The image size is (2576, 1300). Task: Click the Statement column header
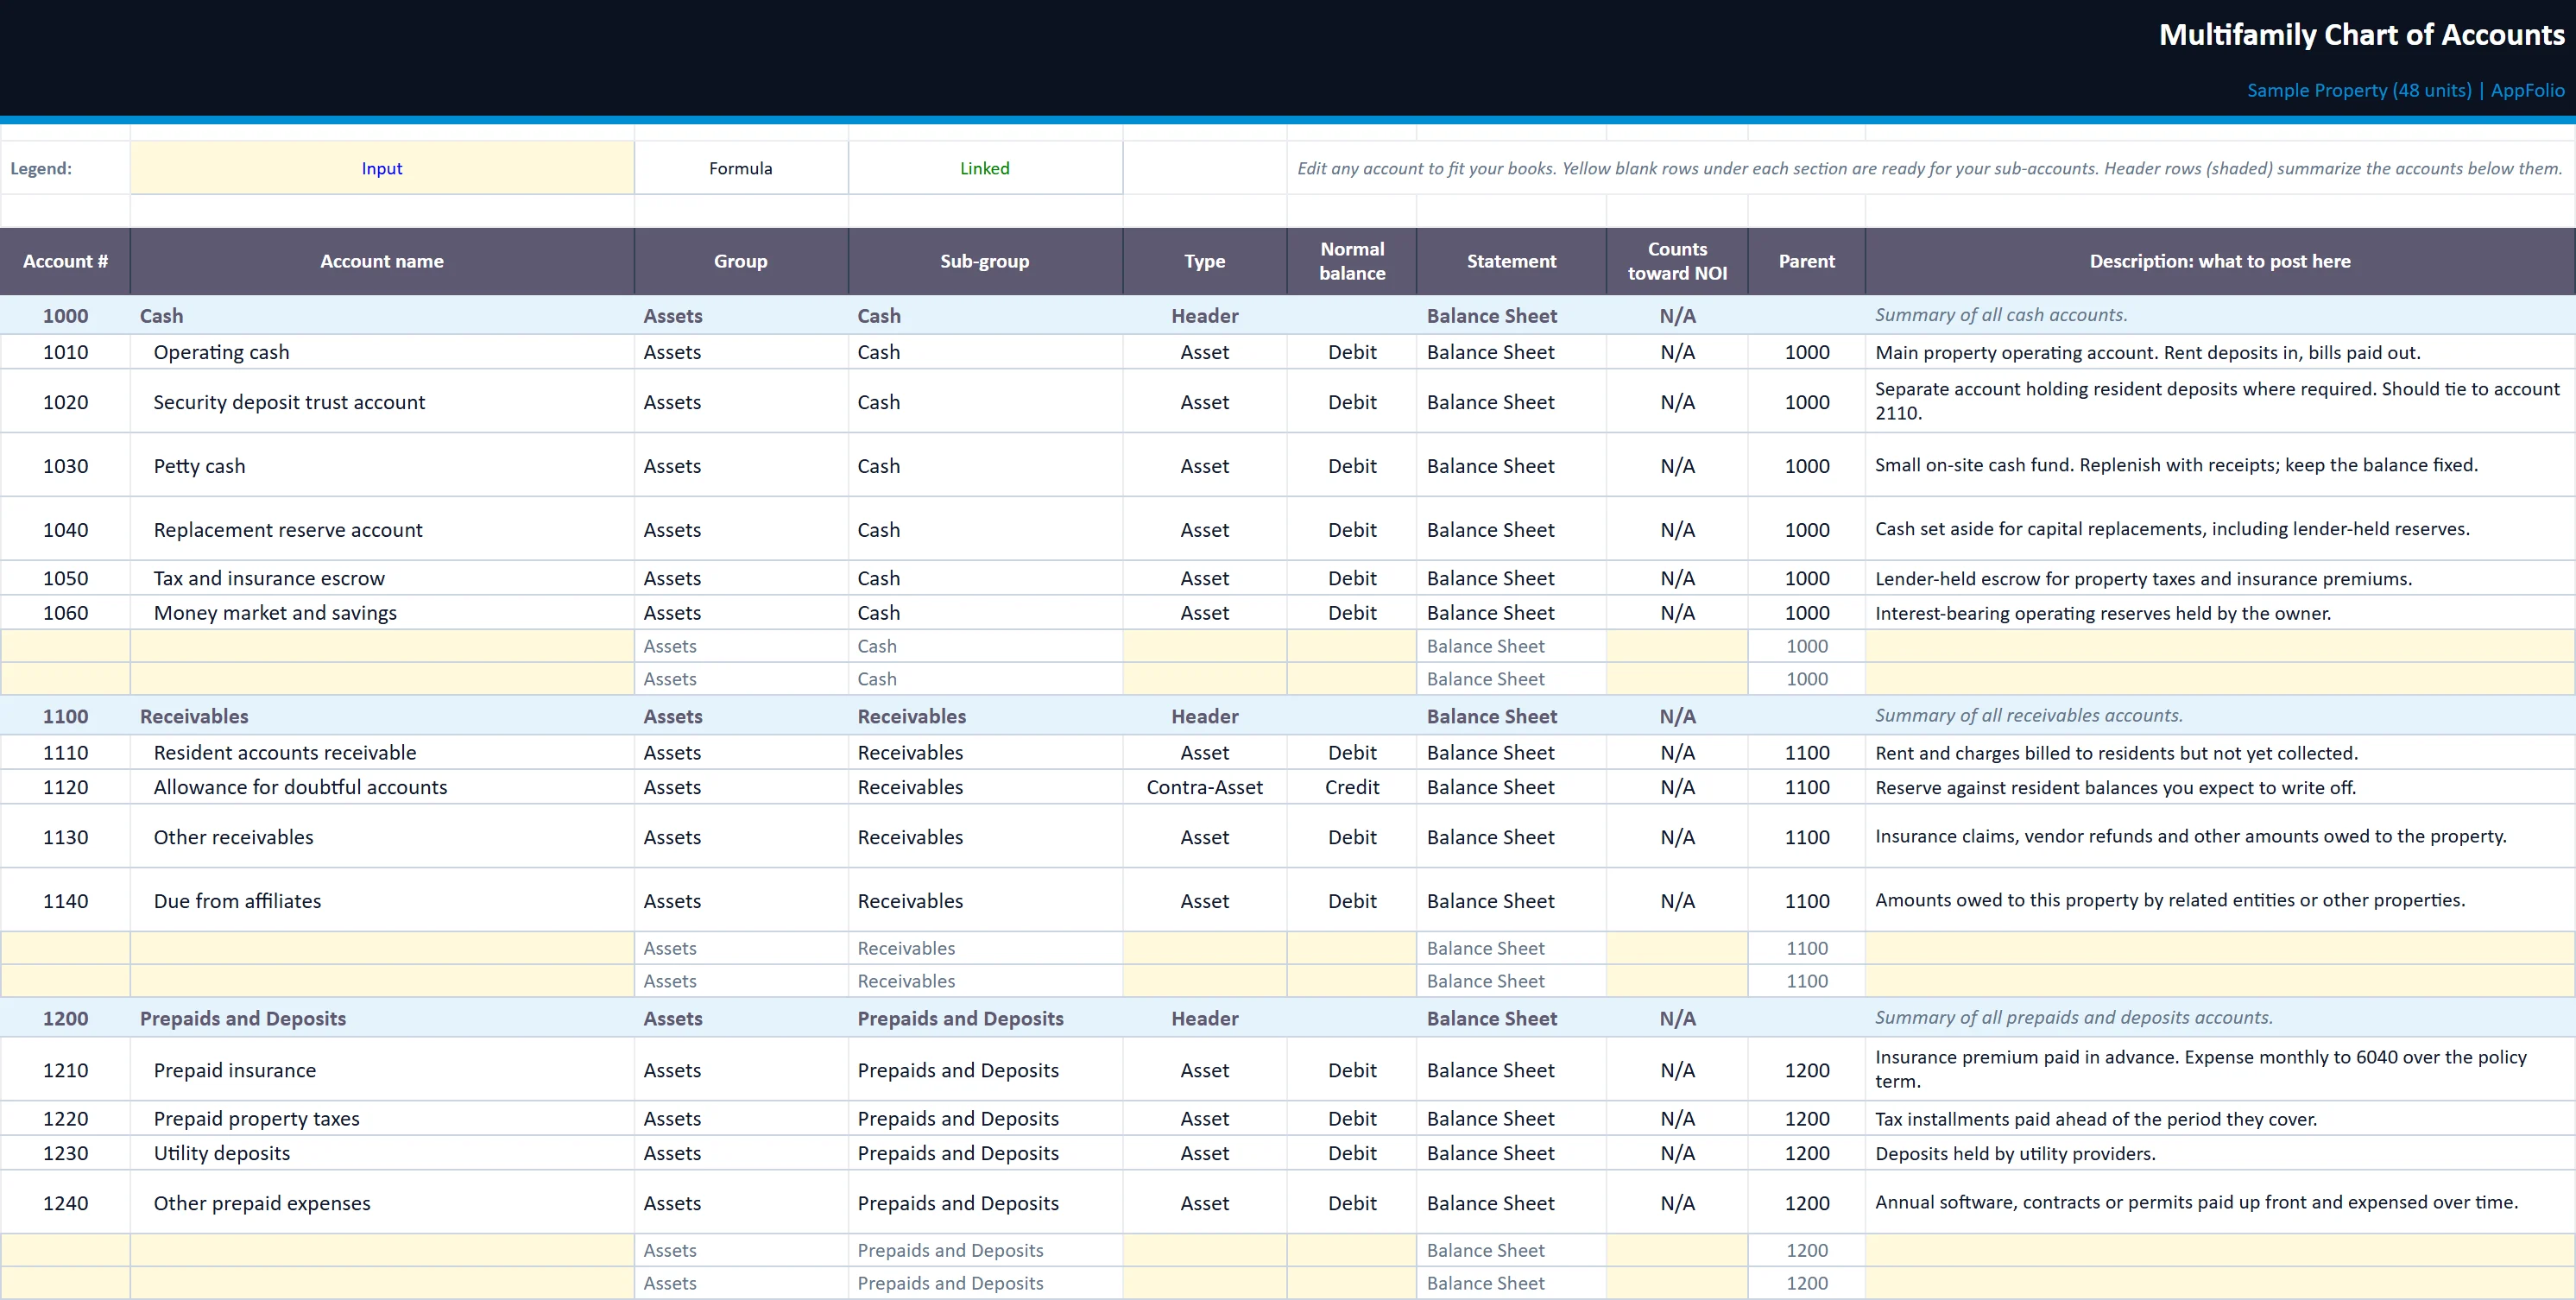1511,261
